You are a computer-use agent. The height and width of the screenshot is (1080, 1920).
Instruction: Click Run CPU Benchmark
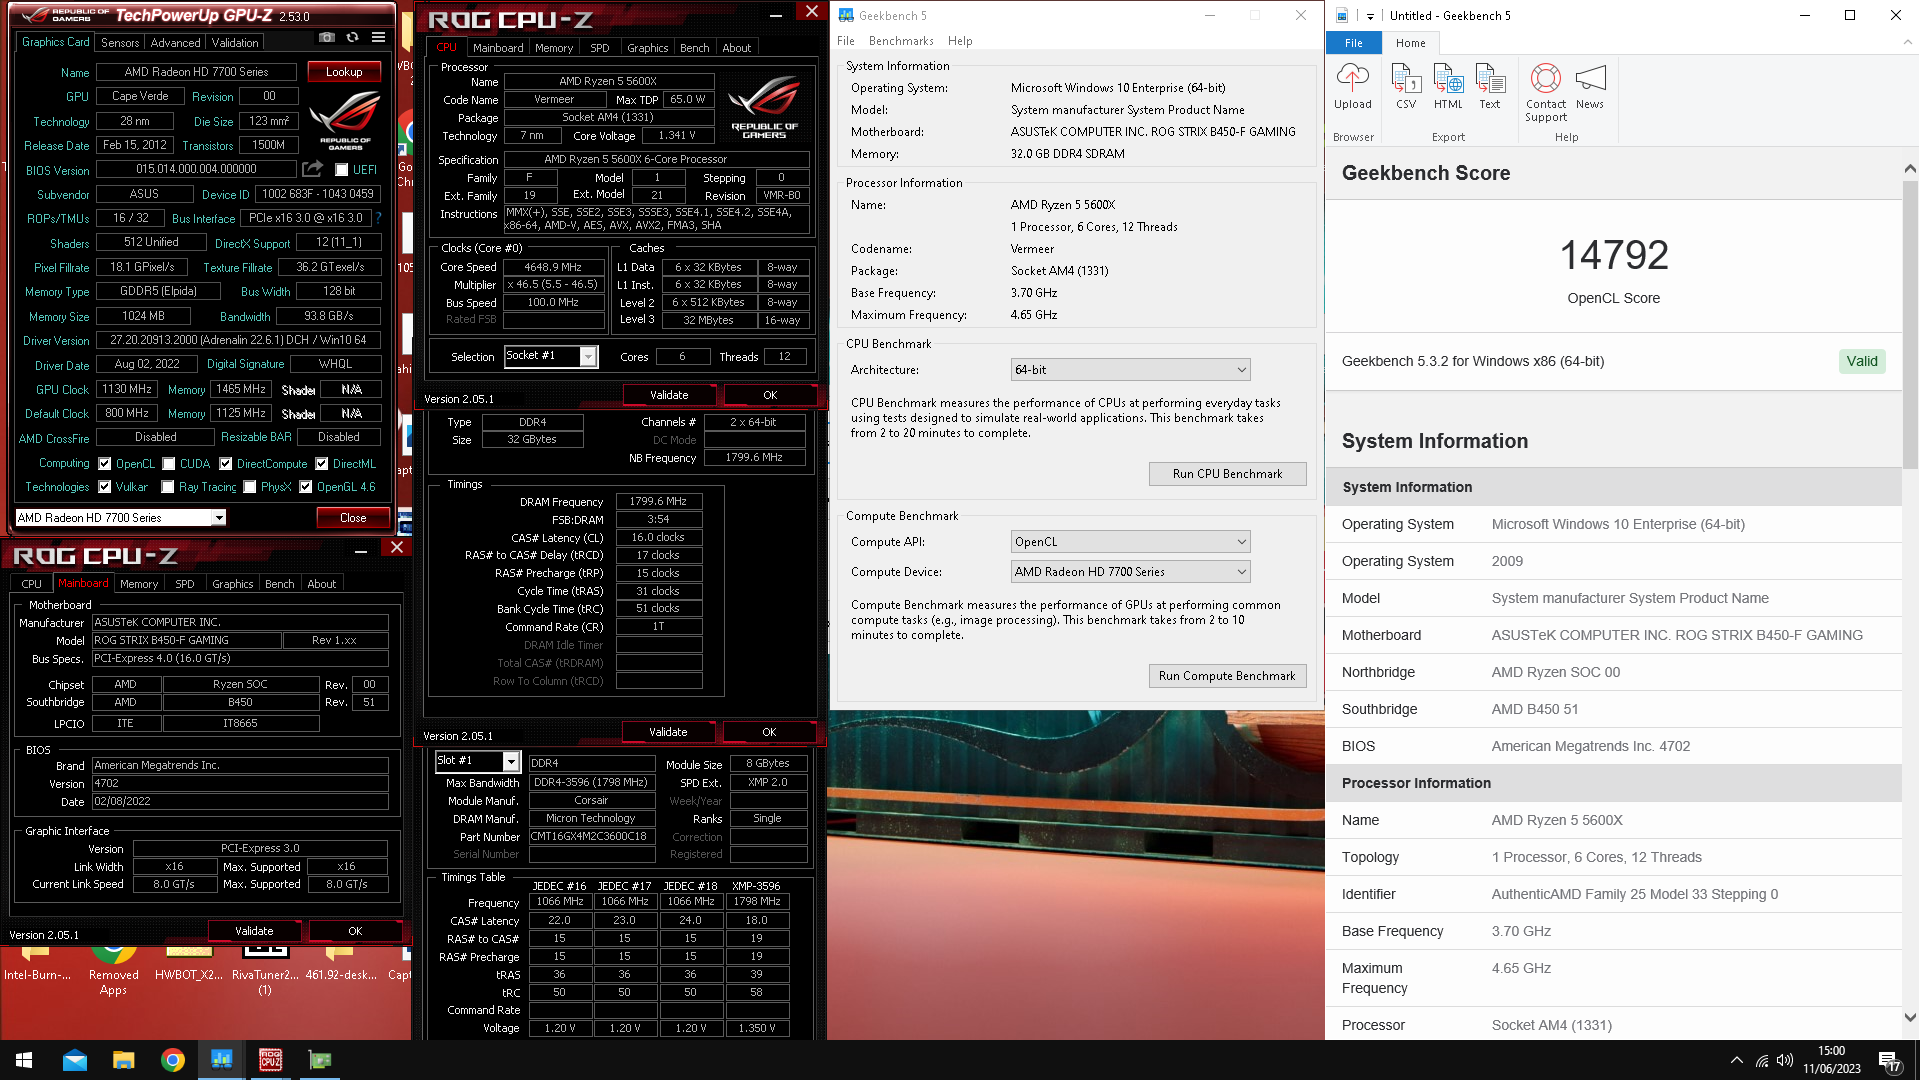(1227, 474)
